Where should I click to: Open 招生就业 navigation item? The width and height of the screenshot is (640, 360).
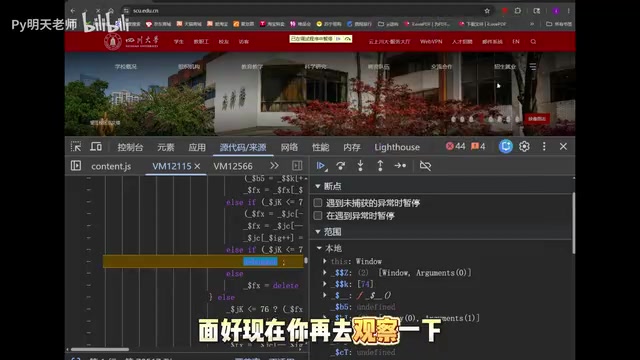tap(505, 67)
